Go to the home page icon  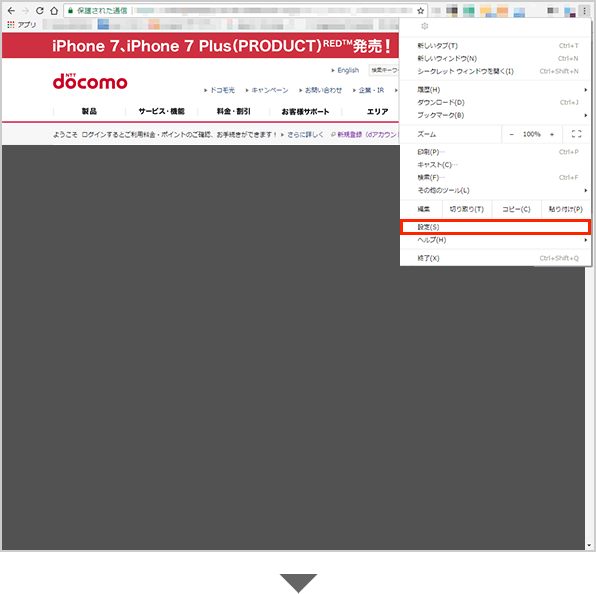[54, 11]
